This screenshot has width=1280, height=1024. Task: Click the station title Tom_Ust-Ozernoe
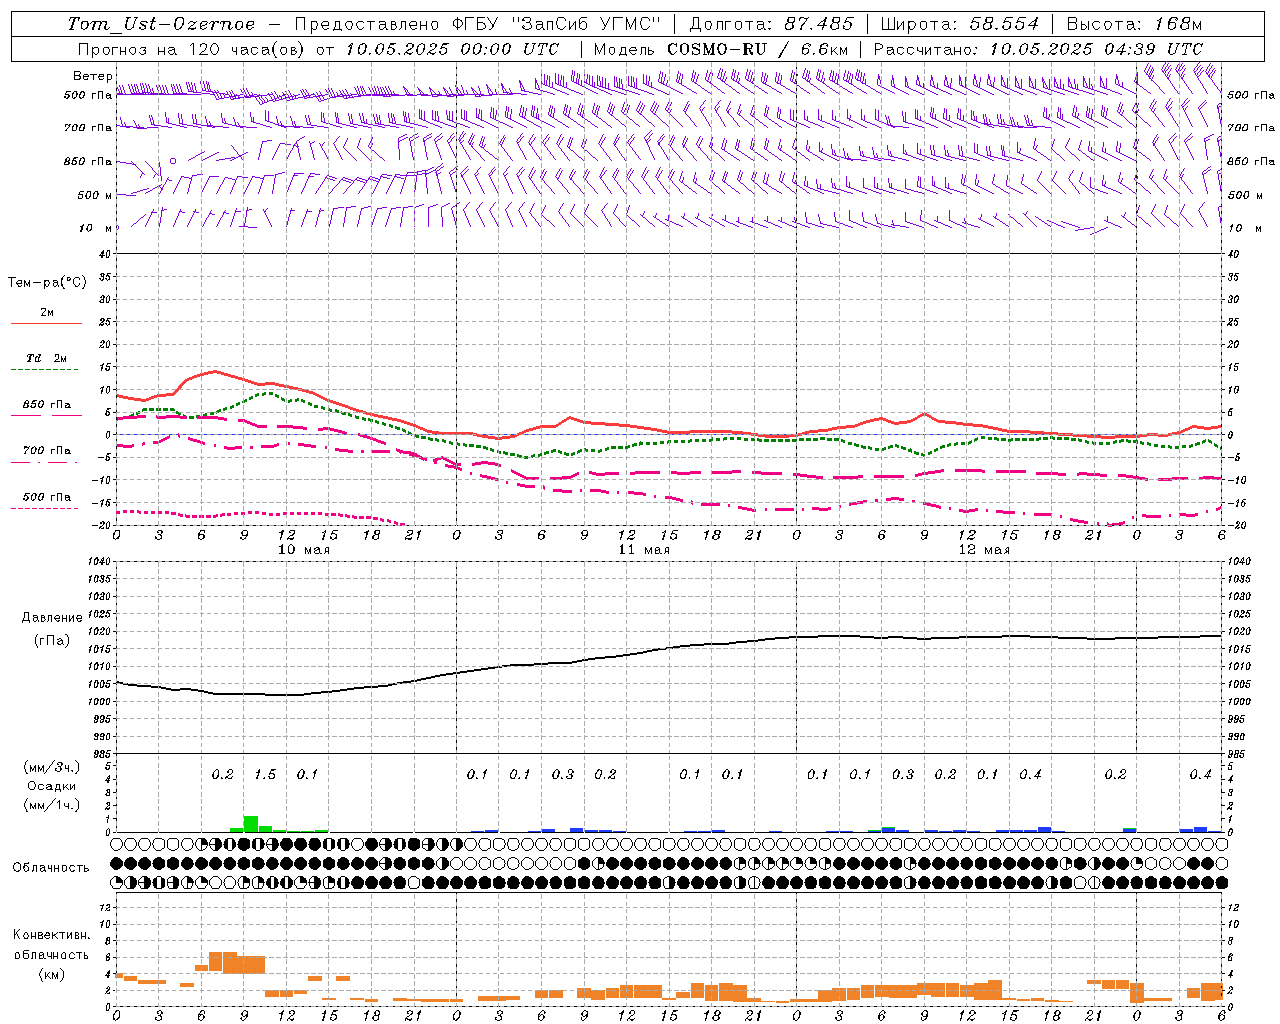tap(162, 24)
